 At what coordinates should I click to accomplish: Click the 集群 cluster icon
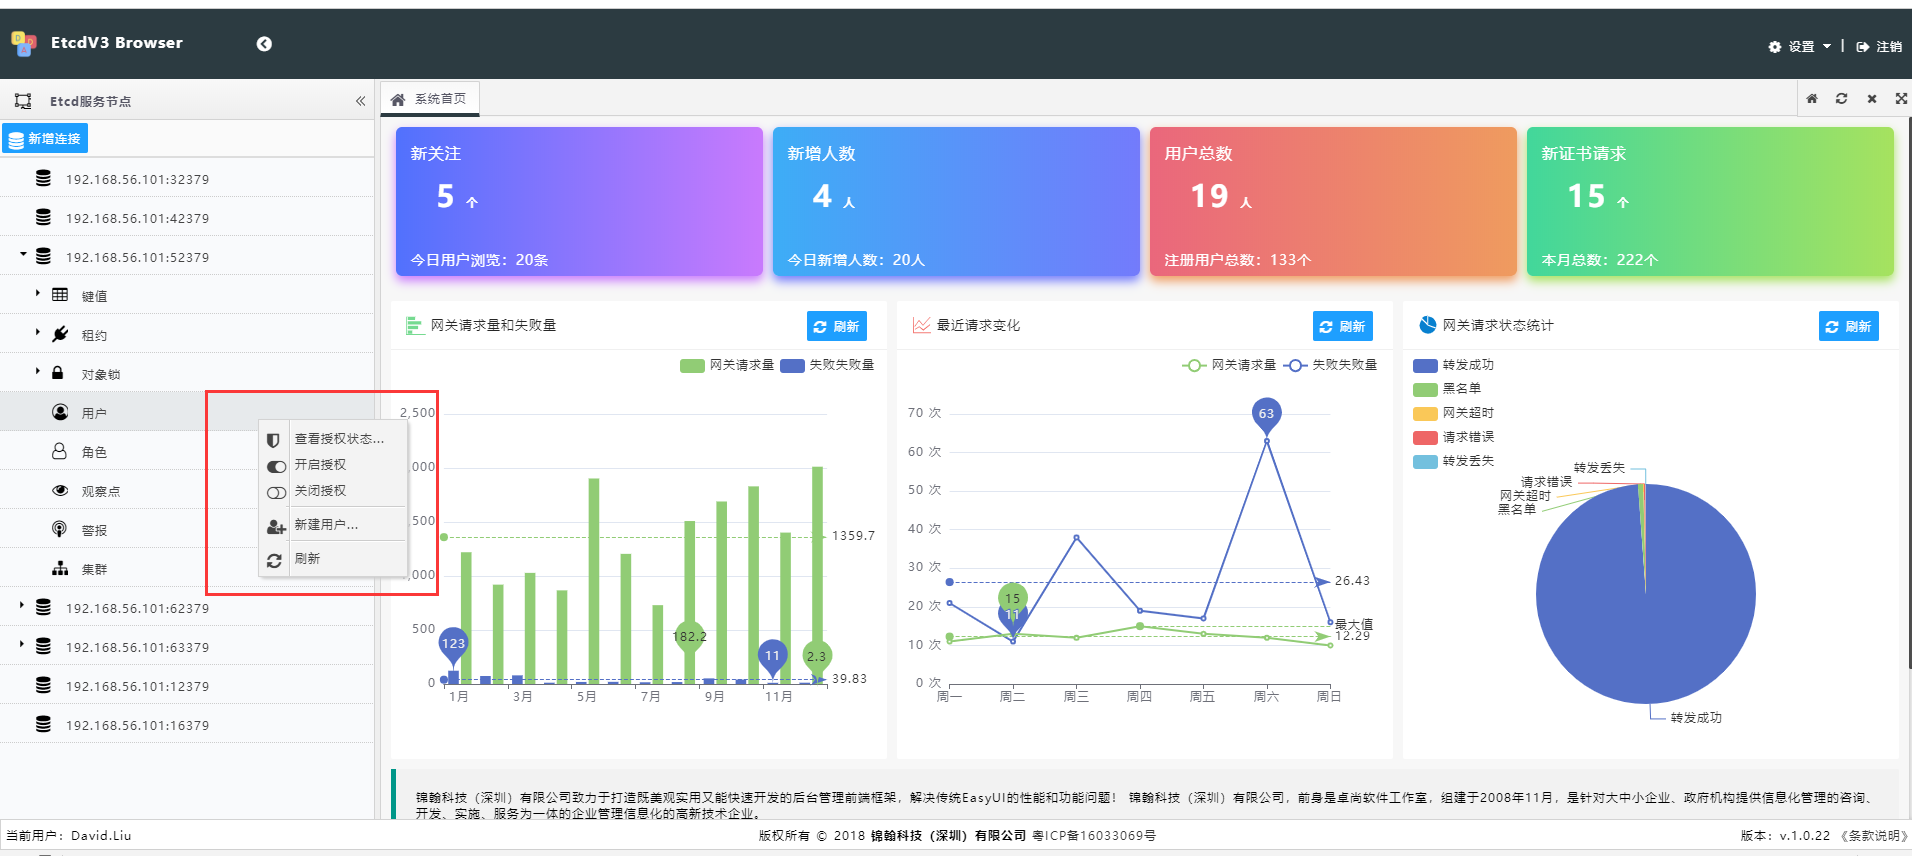point(60,568)
